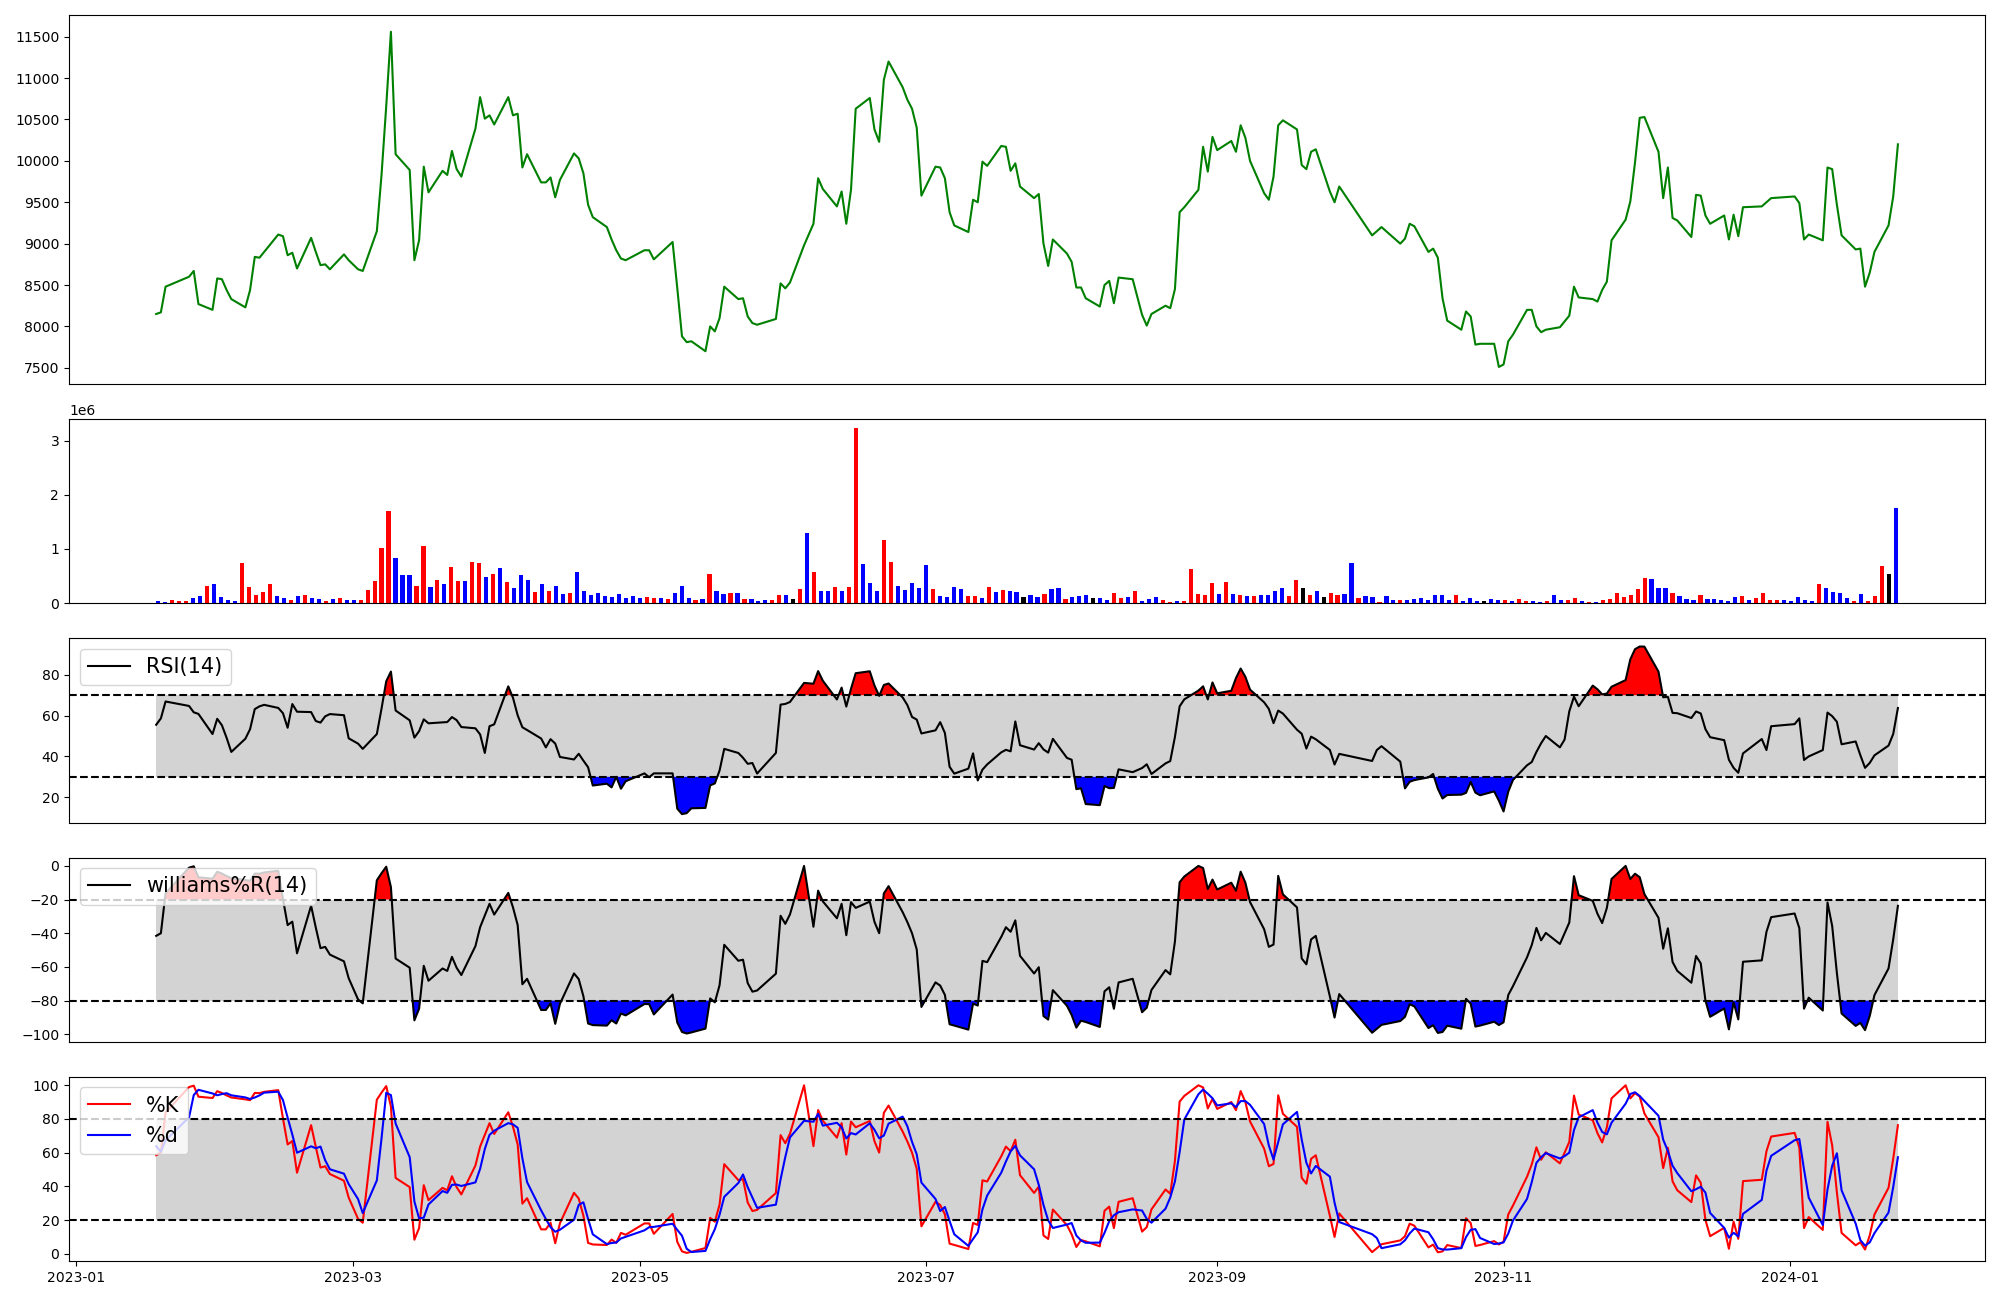The image size is (2000, 1300).
Task: Click the 8000 price axis label
Action: click(42, 327)
